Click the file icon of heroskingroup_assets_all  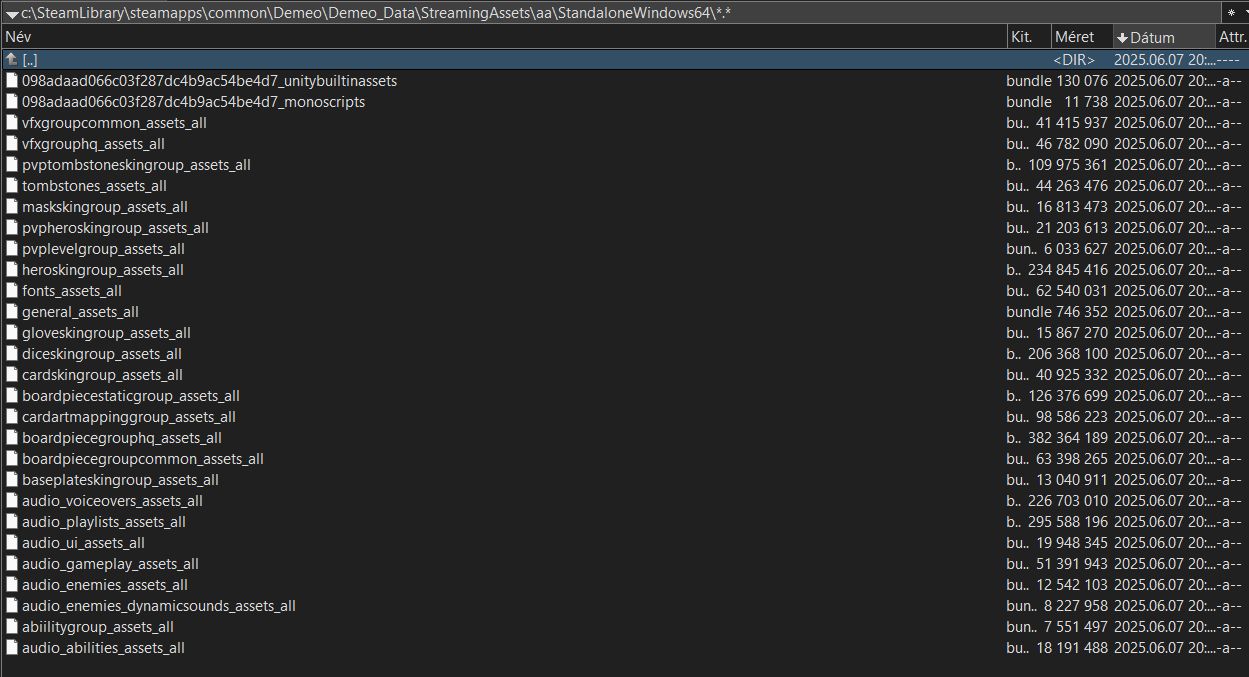12,270
